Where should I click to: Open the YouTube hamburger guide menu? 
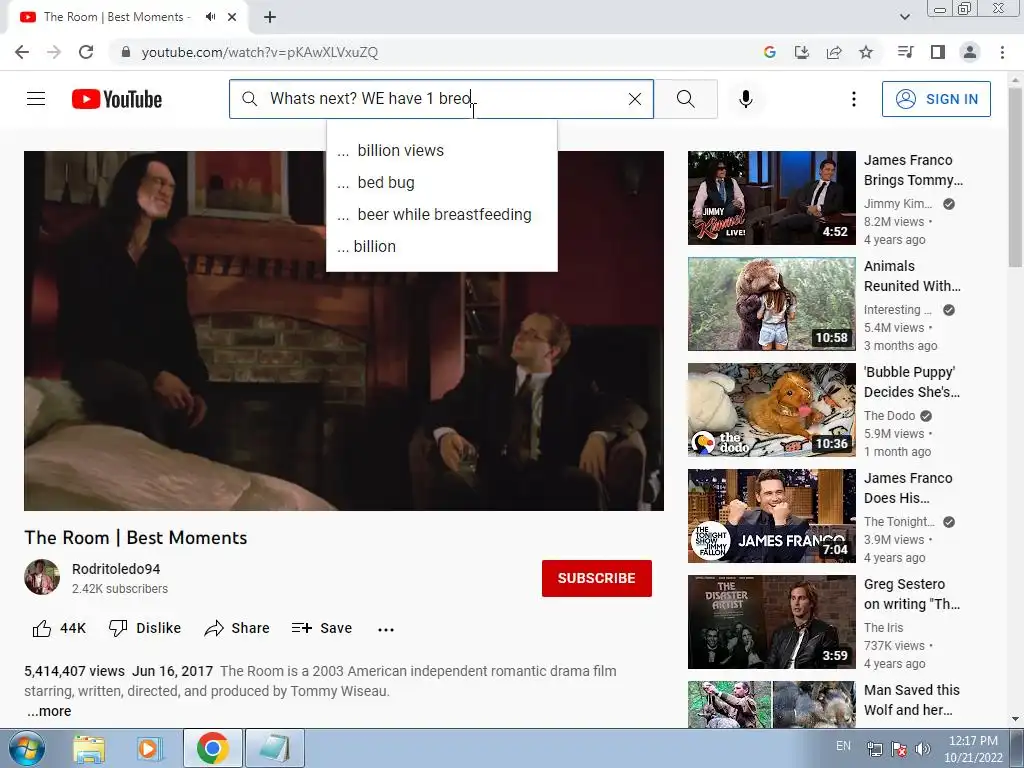36,99
